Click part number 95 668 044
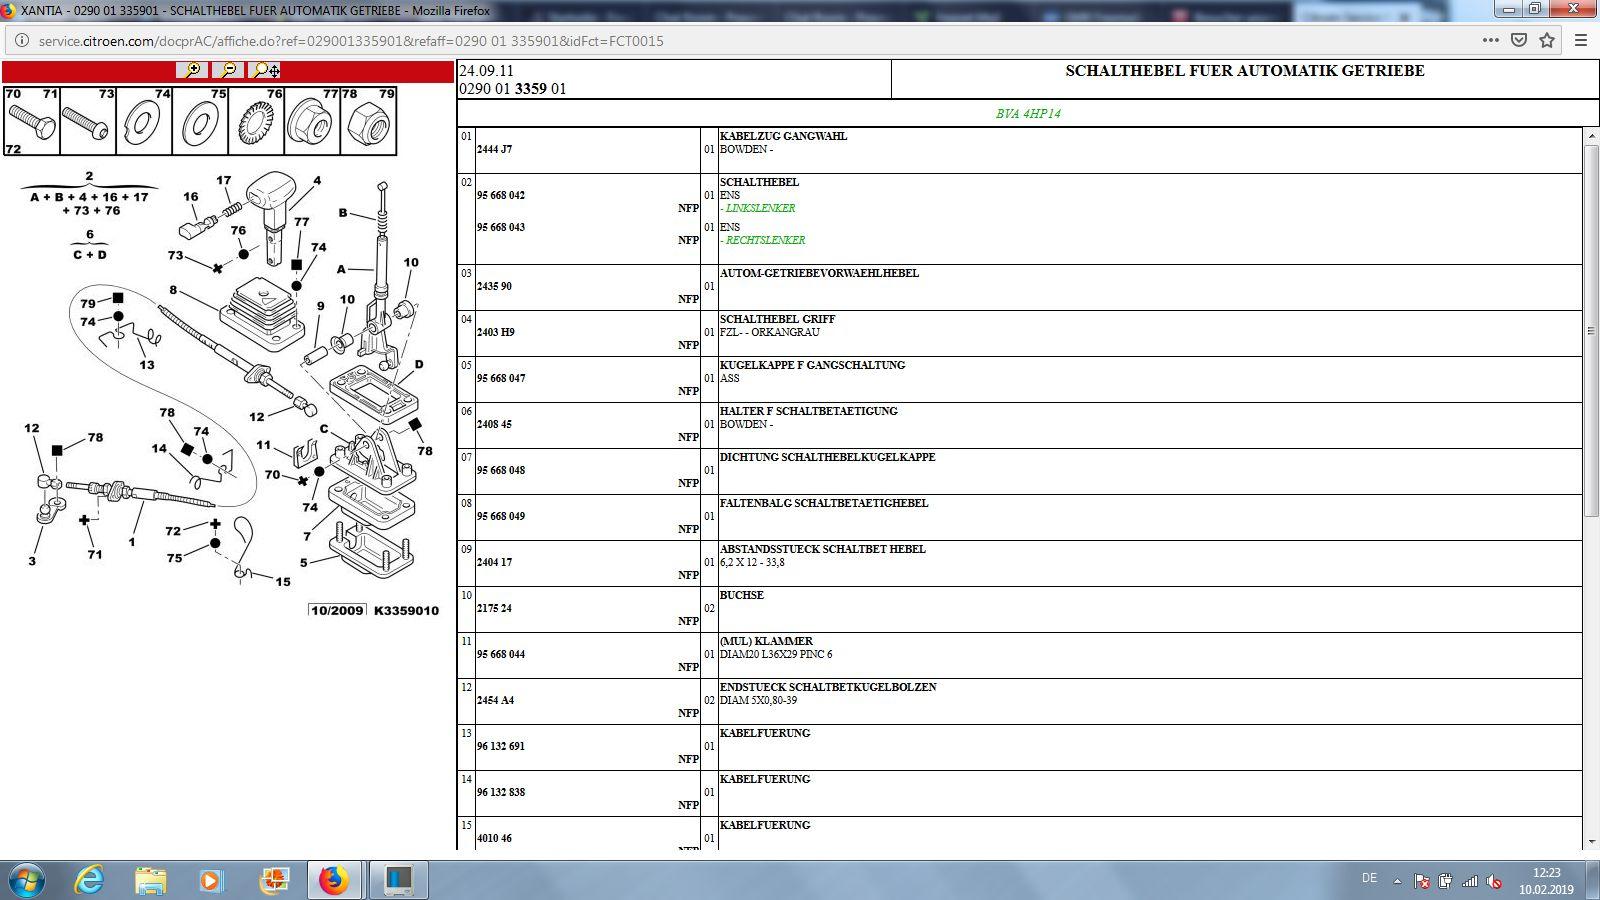1600x900 pixels. [501, 654]
